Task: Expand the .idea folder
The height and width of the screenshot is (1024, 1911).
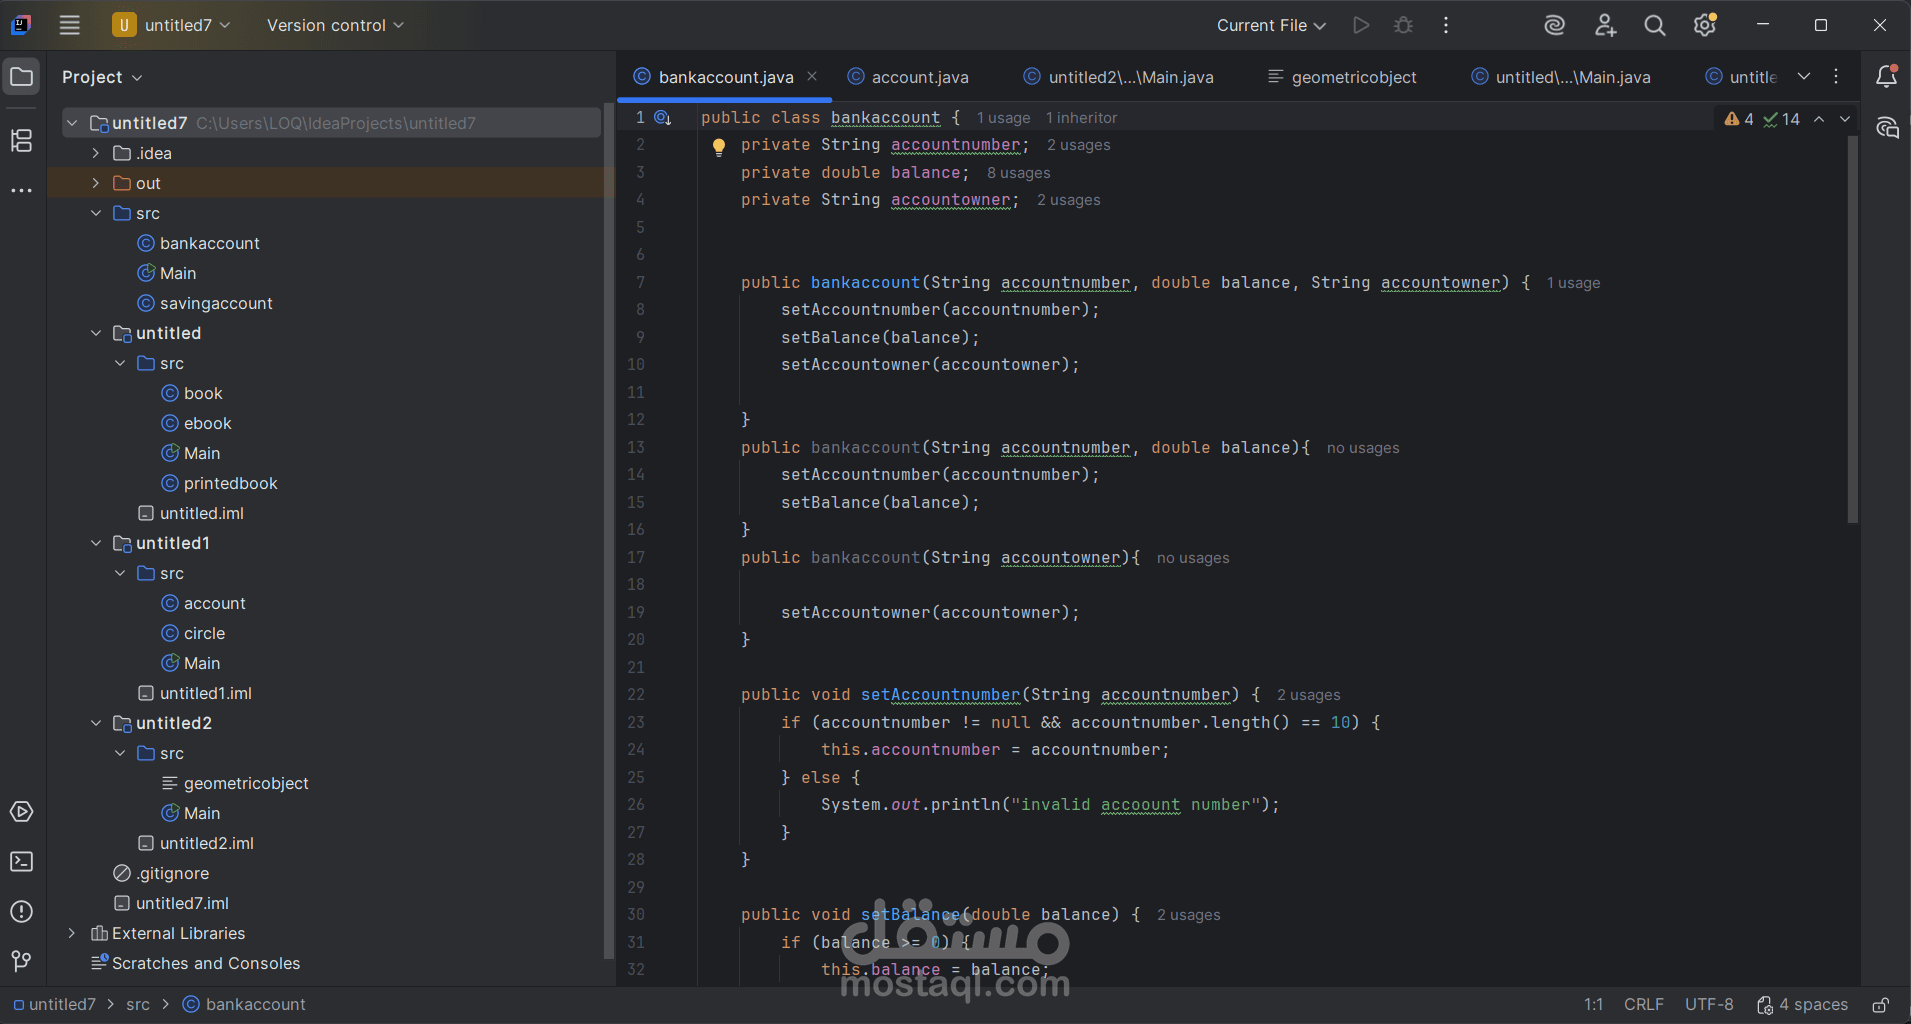Action: coord(96,153)
